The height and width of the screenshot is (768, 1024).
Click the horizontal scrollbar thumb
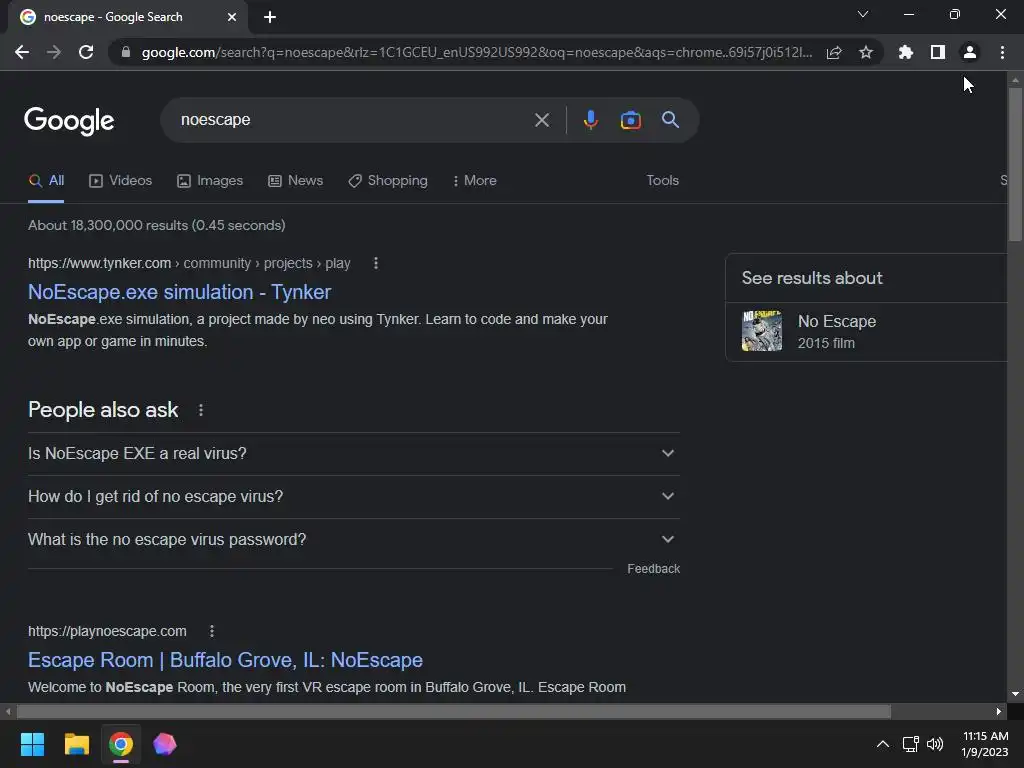tap(454, 711)
